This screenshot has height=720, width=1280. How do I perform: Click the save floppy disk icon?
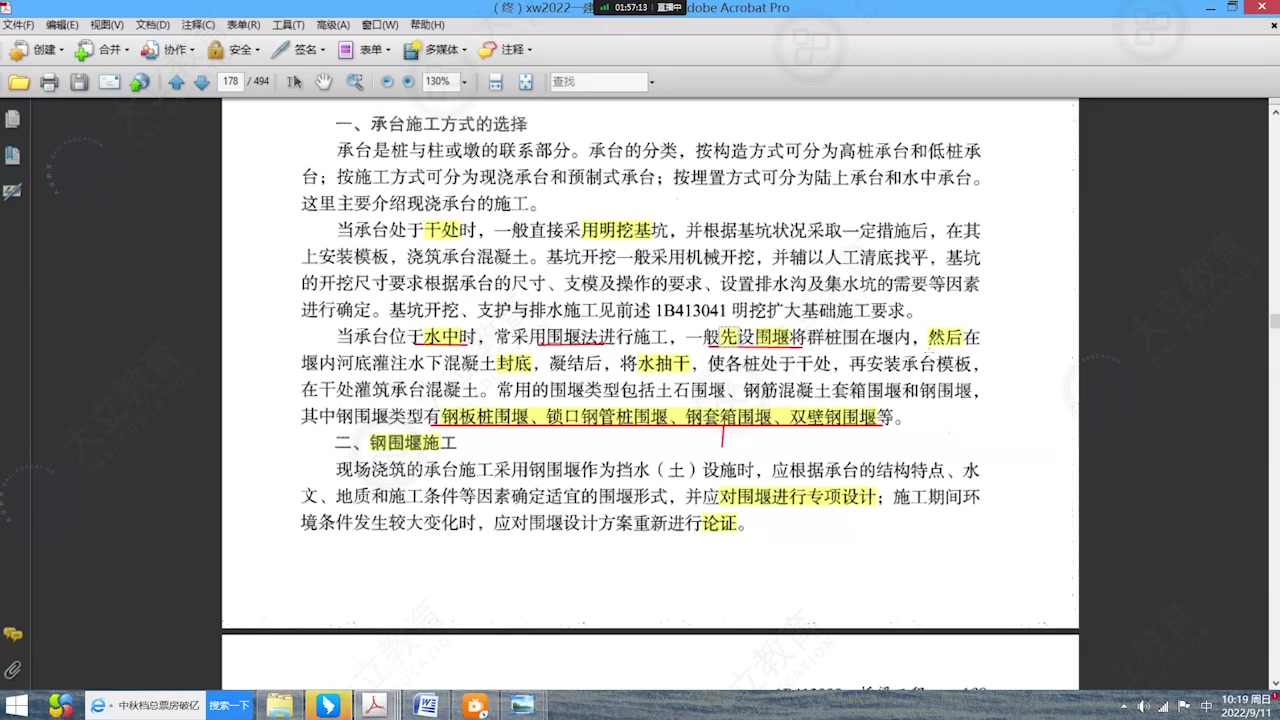[79, 82]
